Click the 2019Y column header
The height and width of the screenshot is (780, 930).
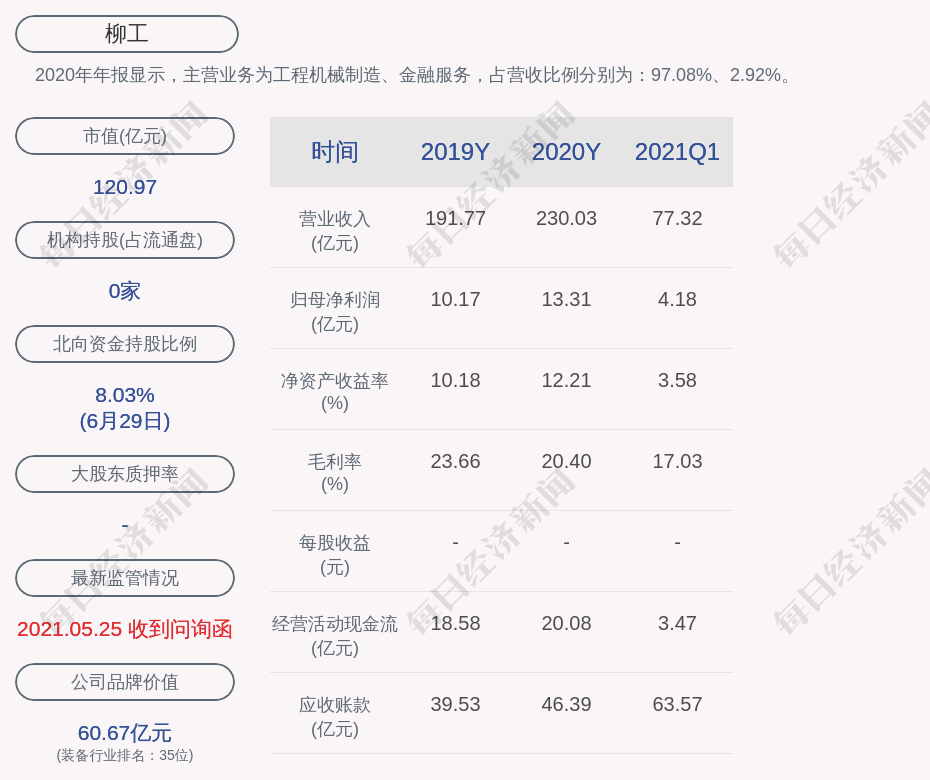click(455, 152)
